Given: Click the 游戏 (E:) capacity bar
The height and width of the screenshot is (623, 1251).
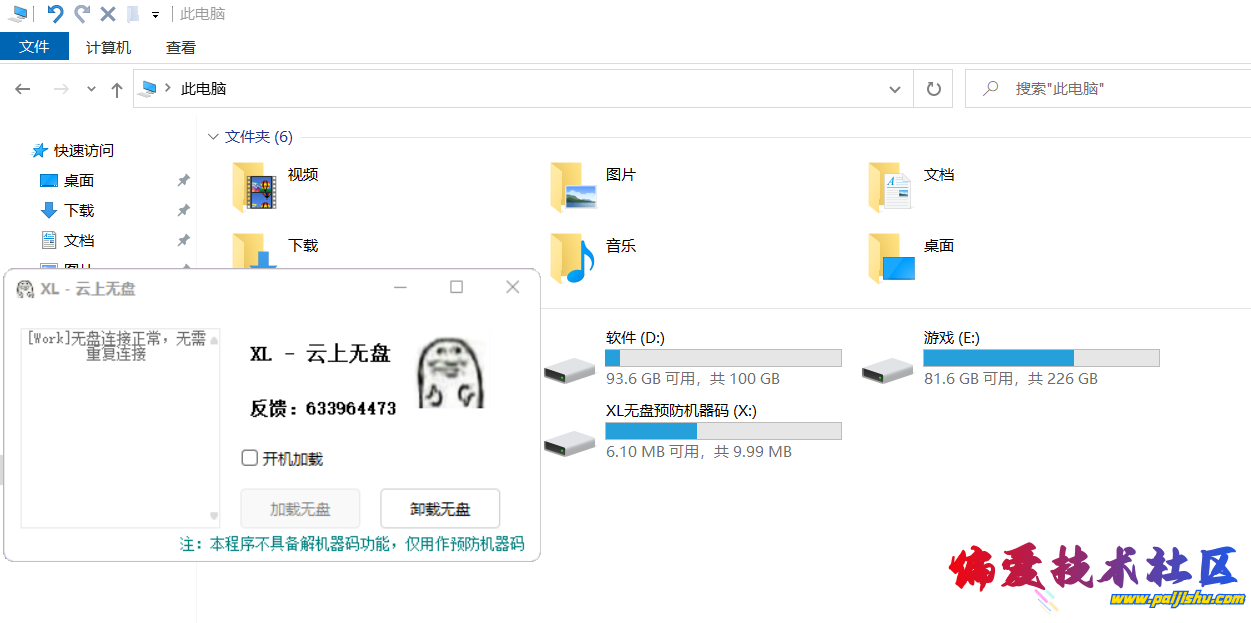Looking at the screenshot, I should tap(1043, 357).
